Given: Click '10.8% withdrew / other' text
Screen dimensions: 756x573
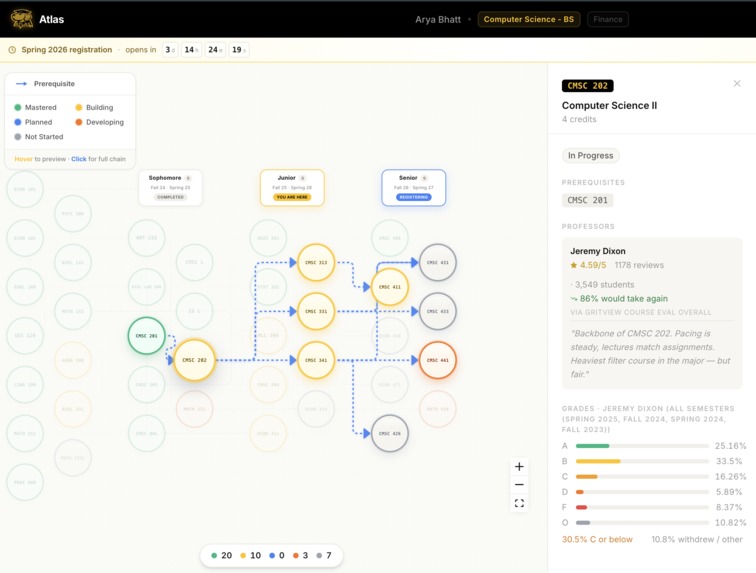Looking at the screenshot, I should pos(697,539).
